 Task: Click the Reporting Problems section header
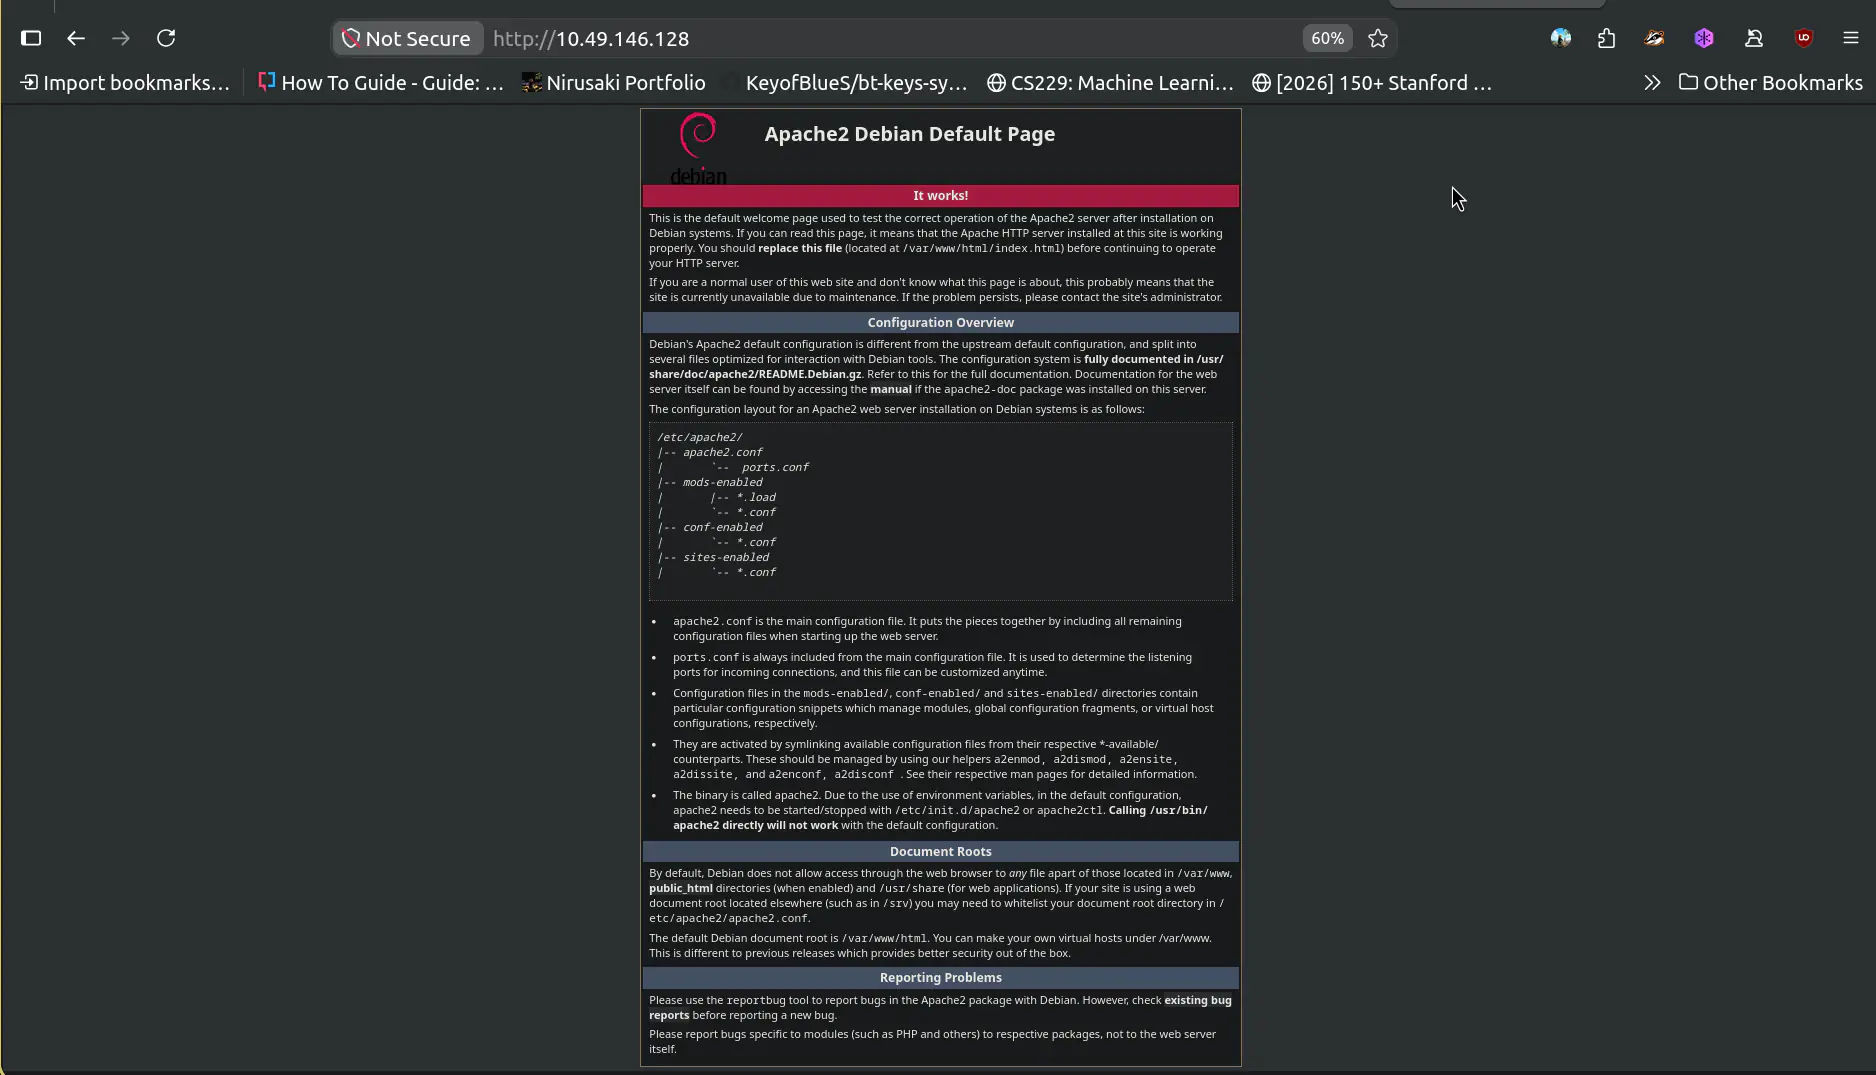941,977
